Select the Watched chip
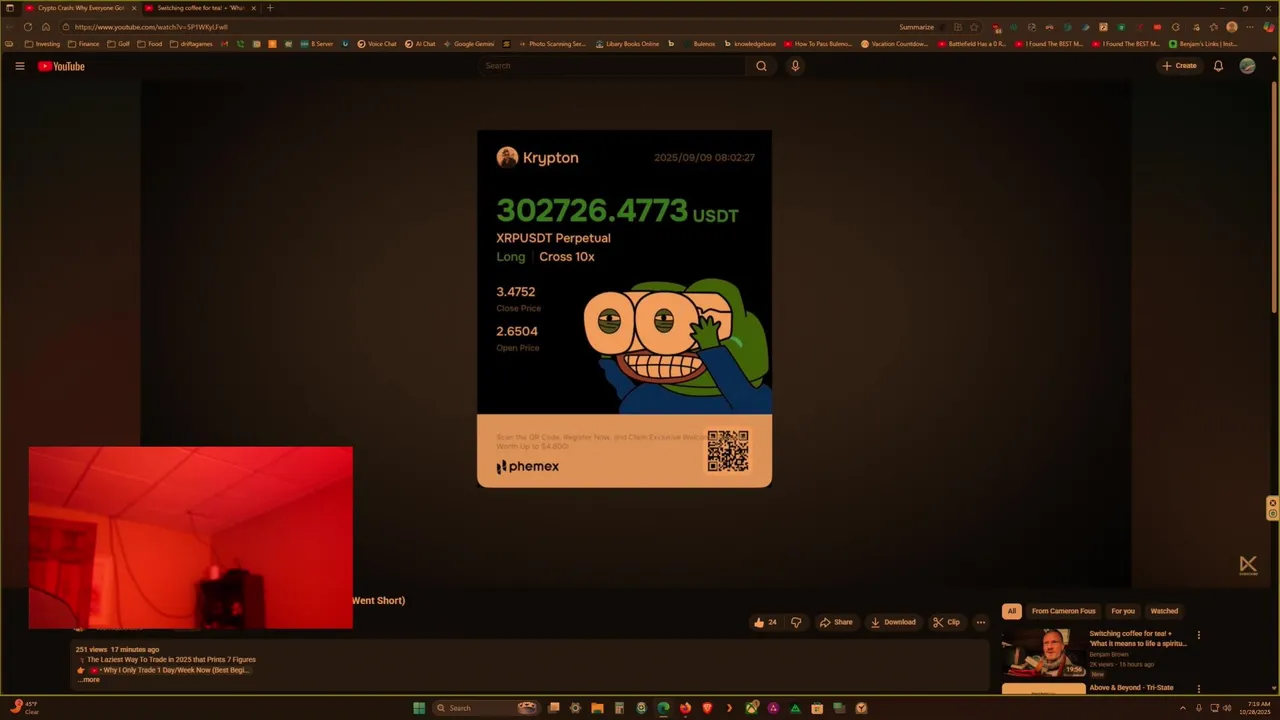The image size is (1280, 720). coord(1164,611)
